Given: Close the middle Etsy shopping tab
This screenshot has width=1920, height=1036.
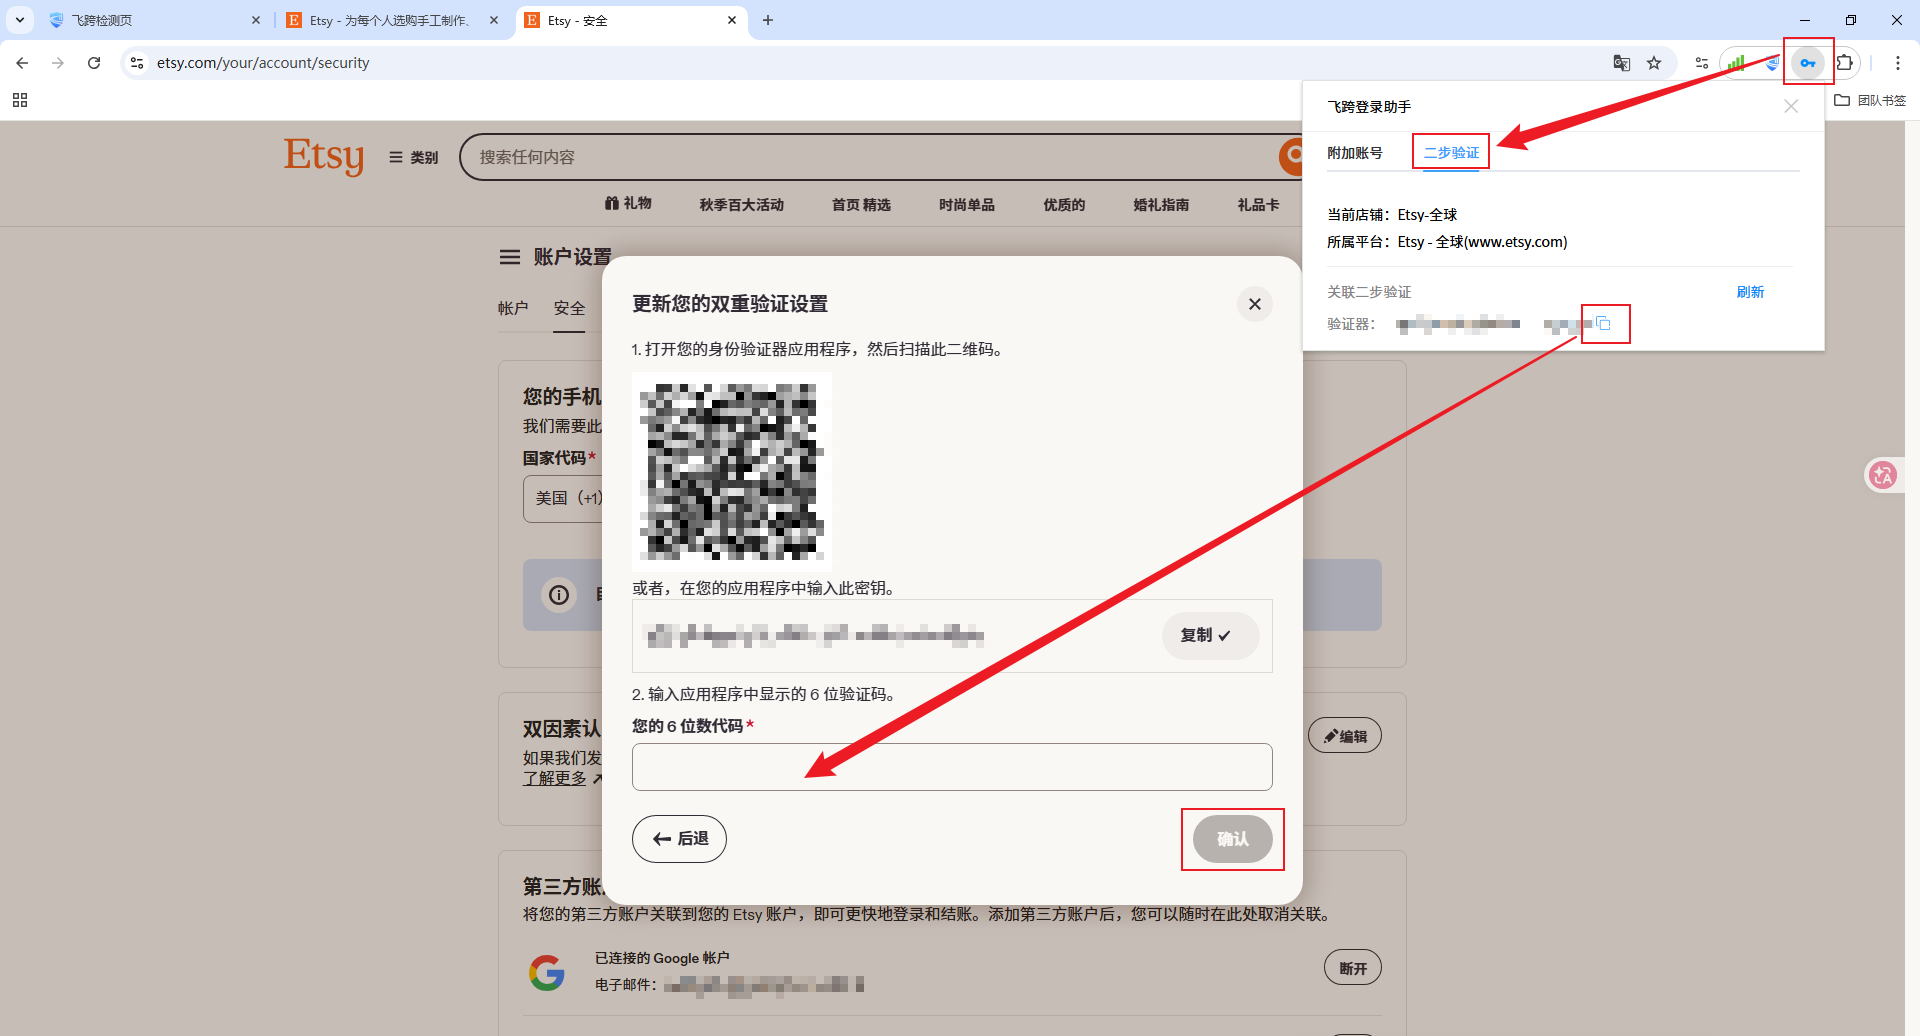Looking at the screenshot, I should coord(494,20).
